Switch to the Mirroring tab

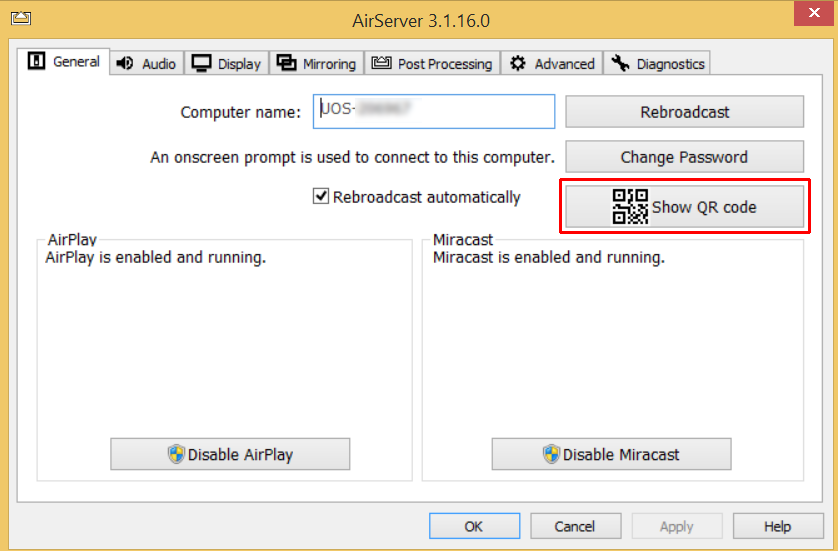pos(328,64)
